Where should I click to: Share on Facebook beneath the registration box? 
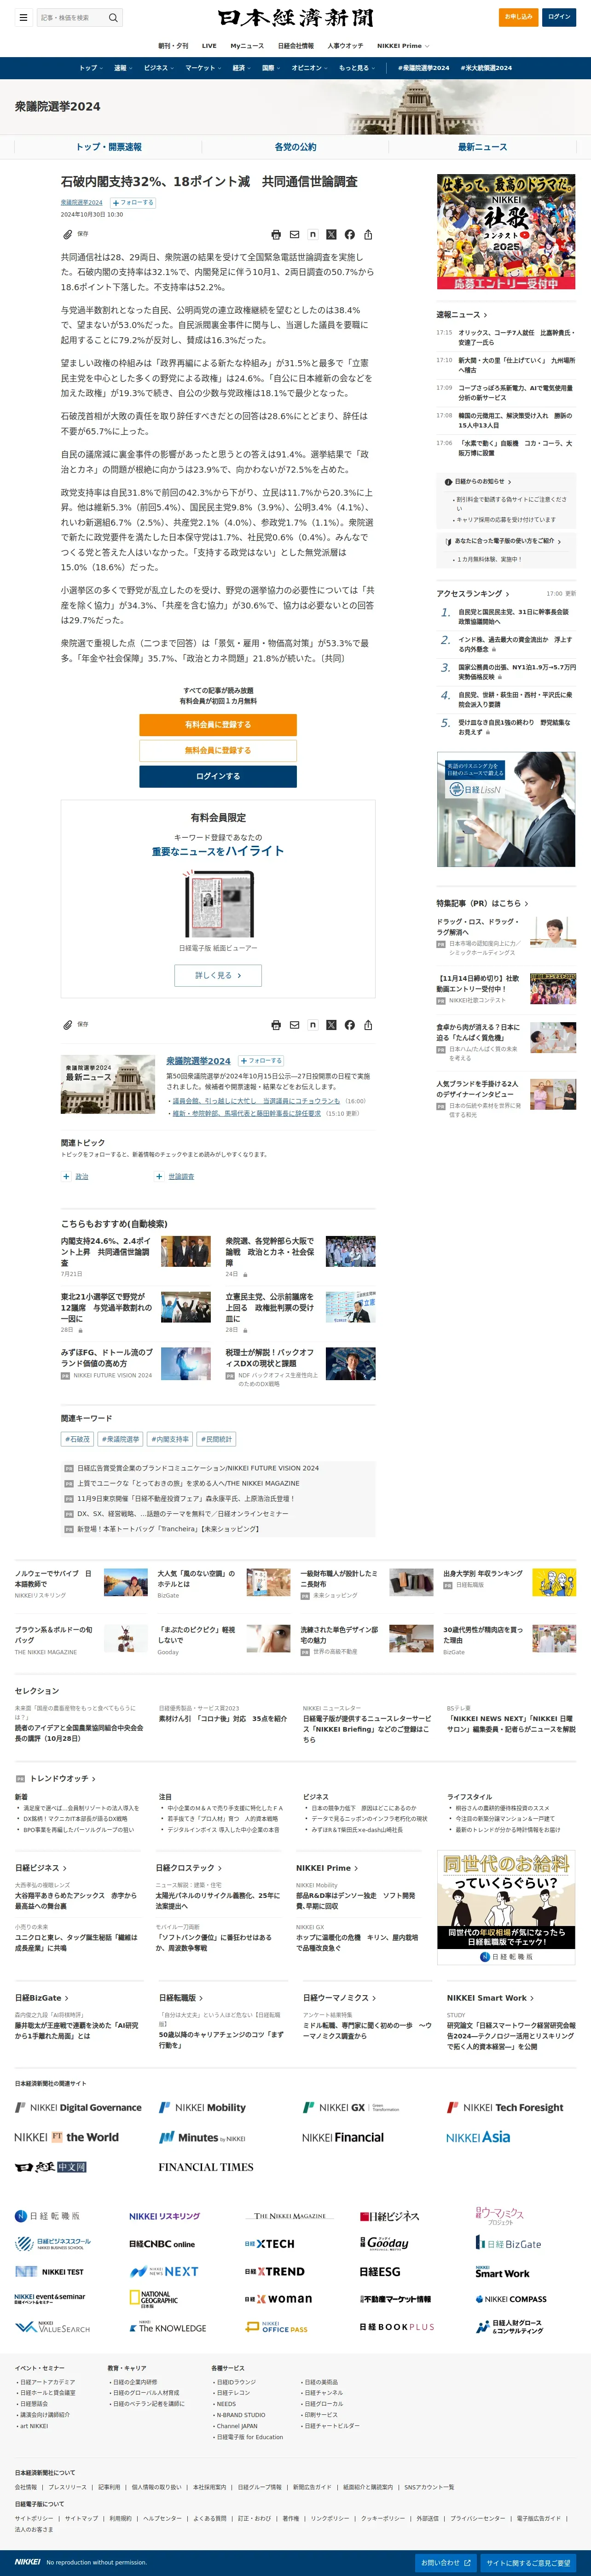click(349, 1025)
